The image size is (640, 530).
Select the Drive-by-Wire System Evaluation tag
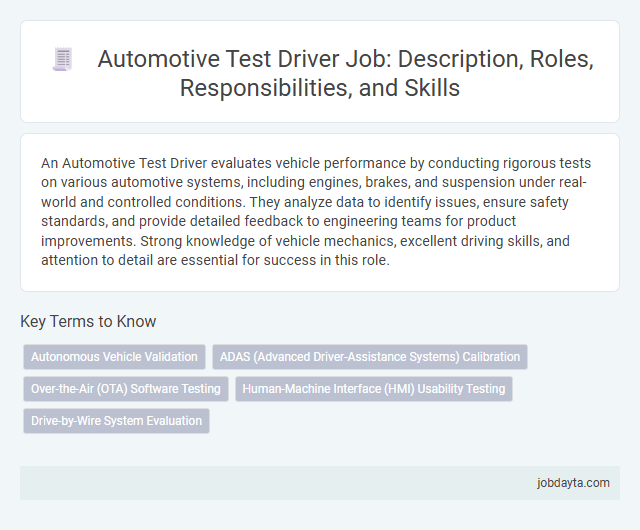tap(116, 421)
